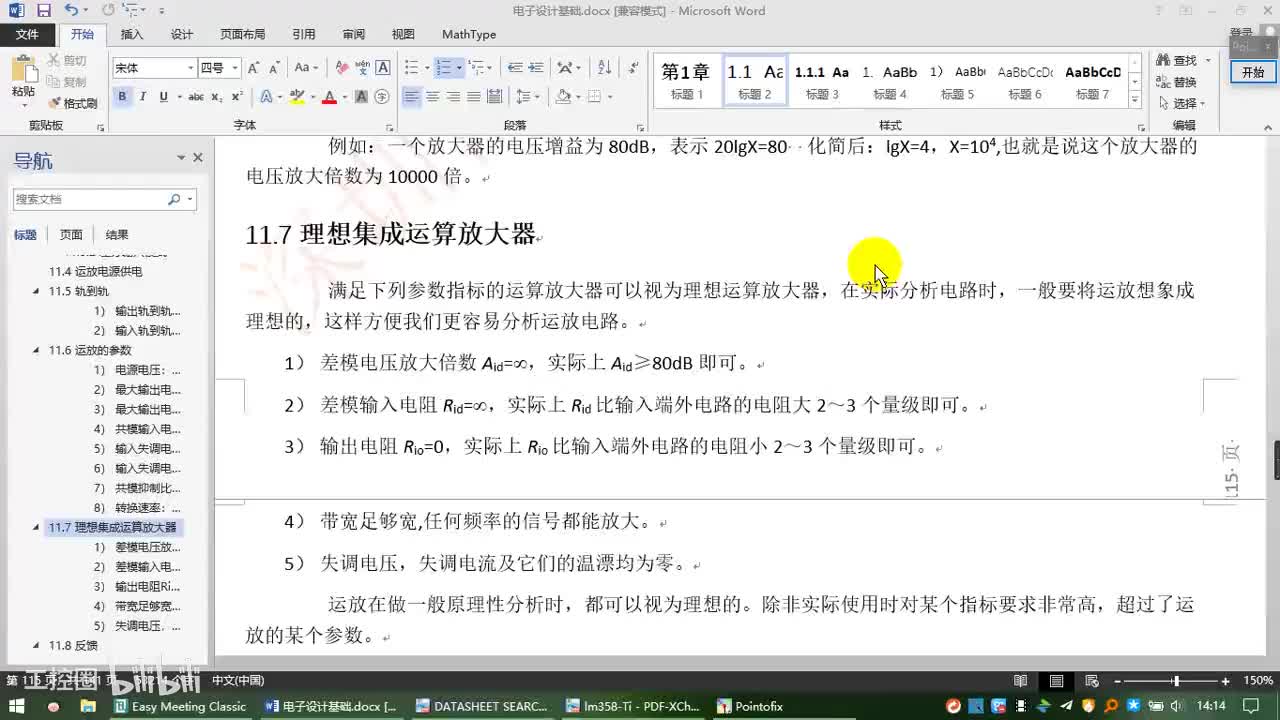1280x720 pixels.
Task: Click the Format Painter (格式刷) button
Action: (73, 103)
